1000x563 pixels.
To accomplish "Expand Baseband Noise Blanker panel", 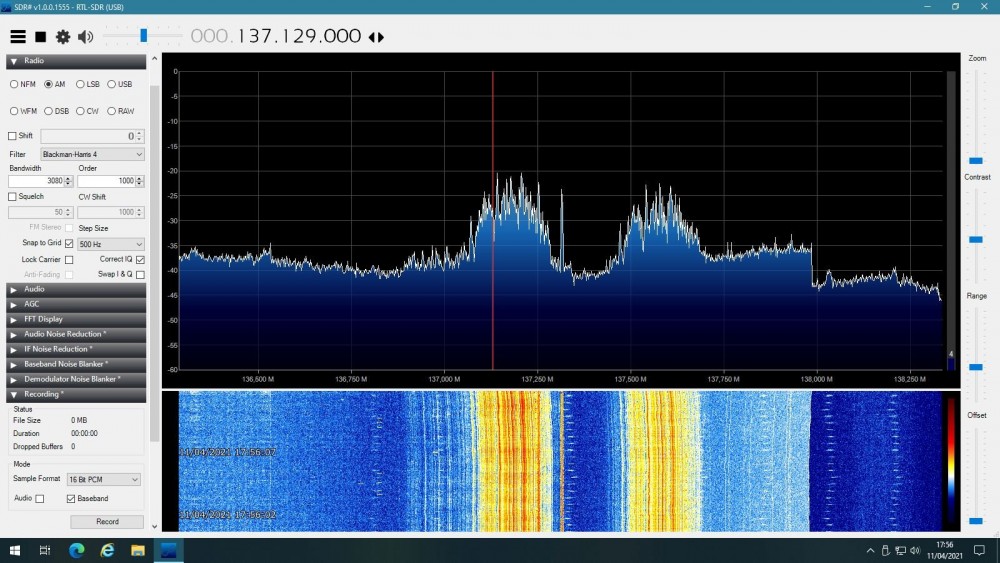I will tap(76, 364).
